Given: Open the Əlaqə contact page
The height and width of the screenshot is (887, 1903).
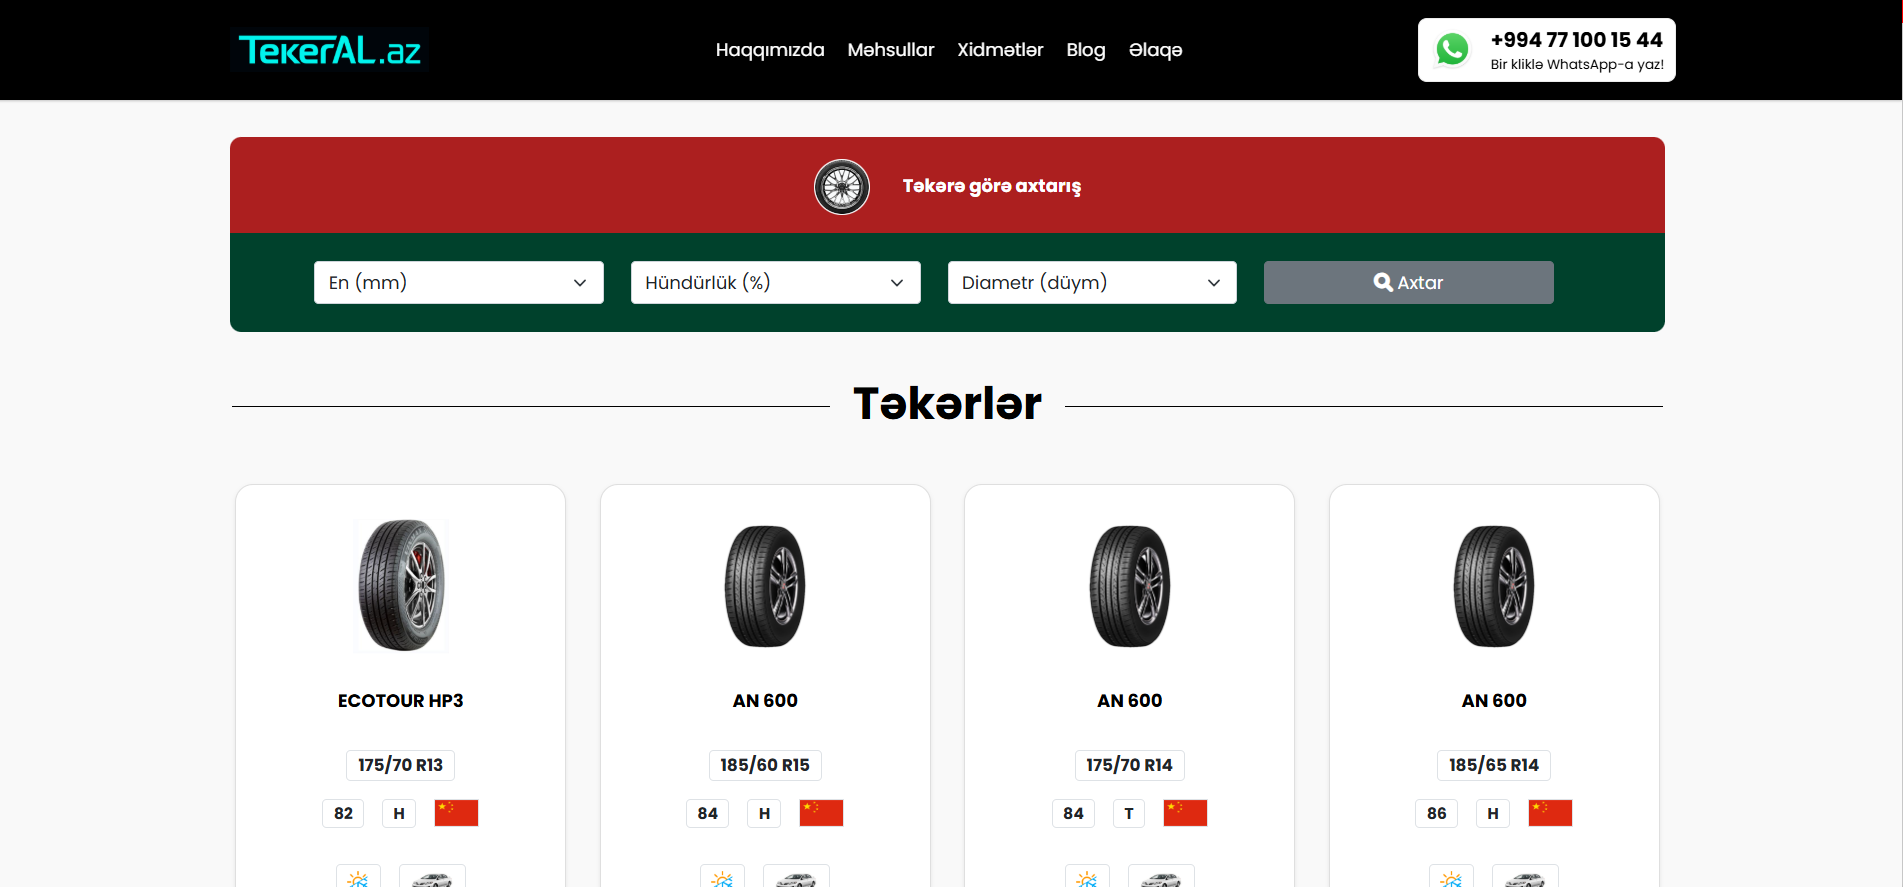Looking at the screenshot, I should (1155, 50).
